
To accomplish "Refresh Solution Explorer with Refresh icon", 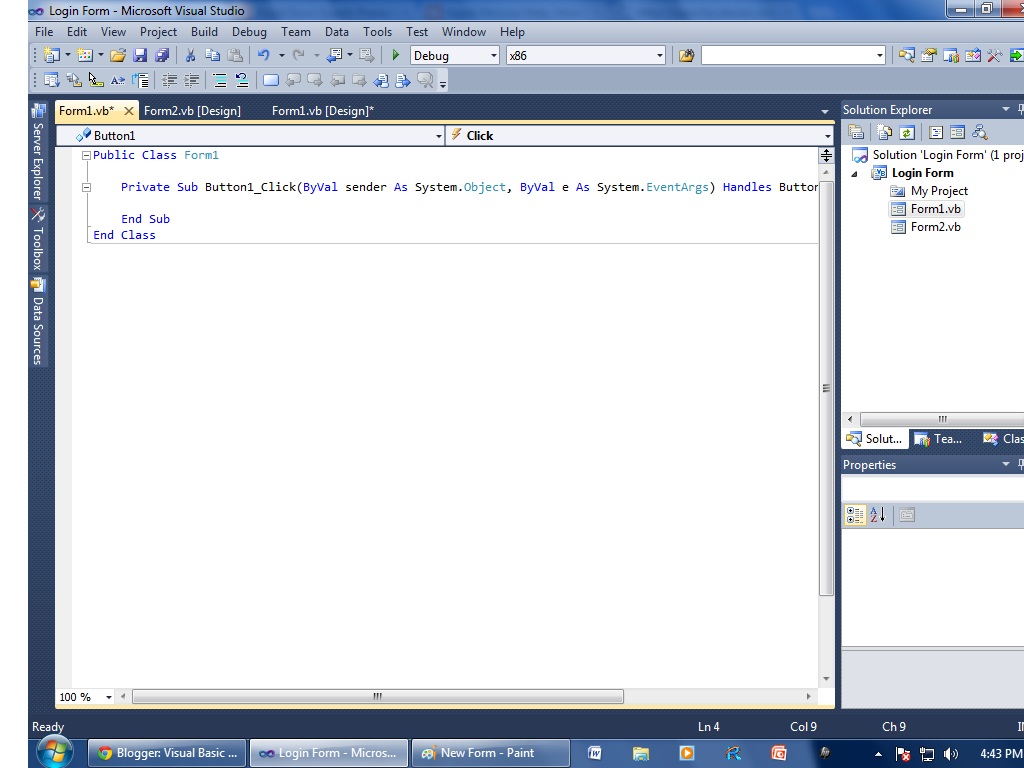I will tap(906, 133).
